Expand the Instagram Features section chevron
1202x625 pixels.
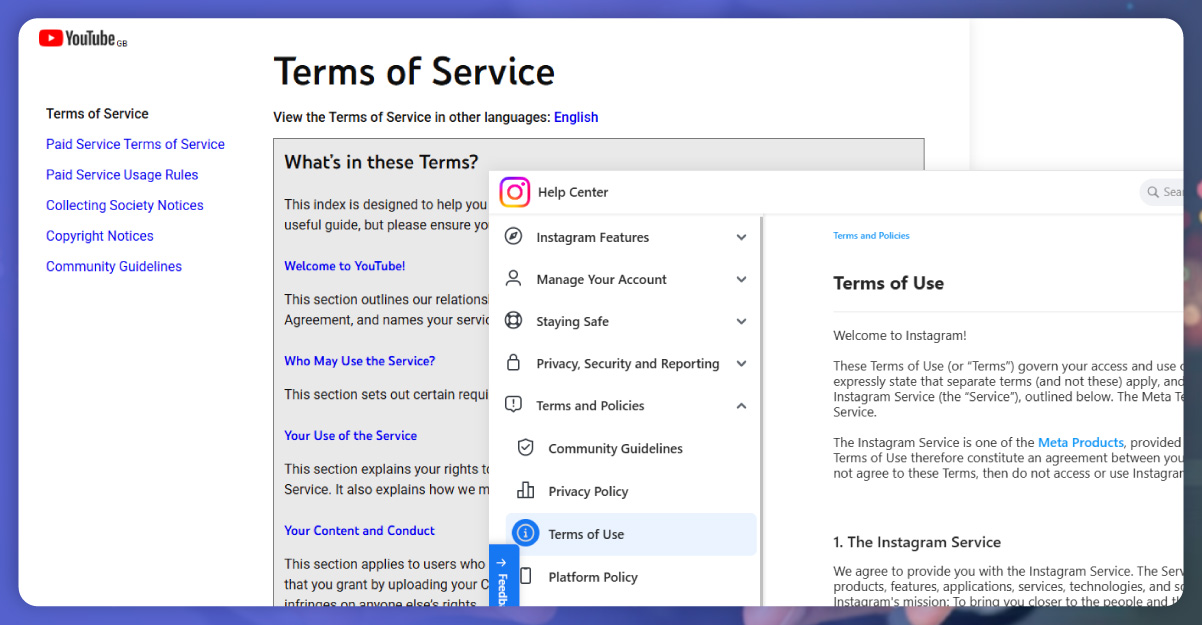click(741, 238)
